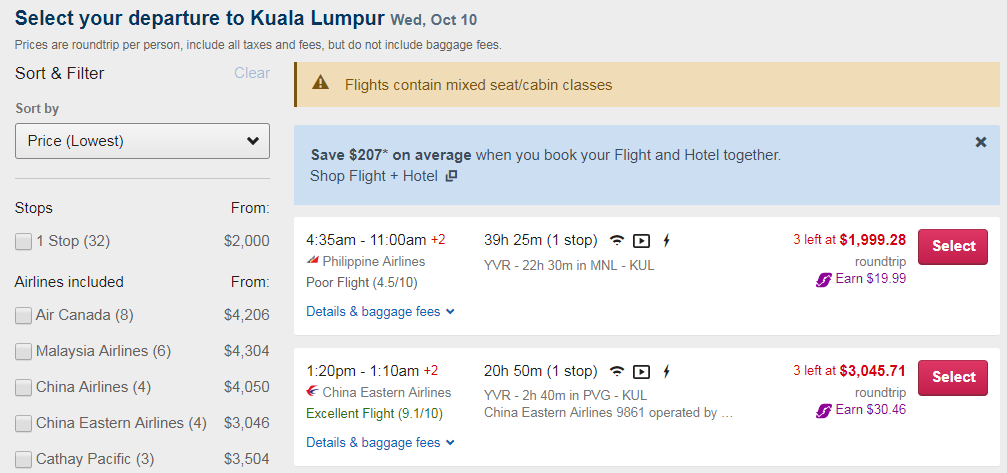Viewport: 1007px width, 473px height.
Task: Click the power outlet icon on China Eastern flight
Action: point(666,371)
